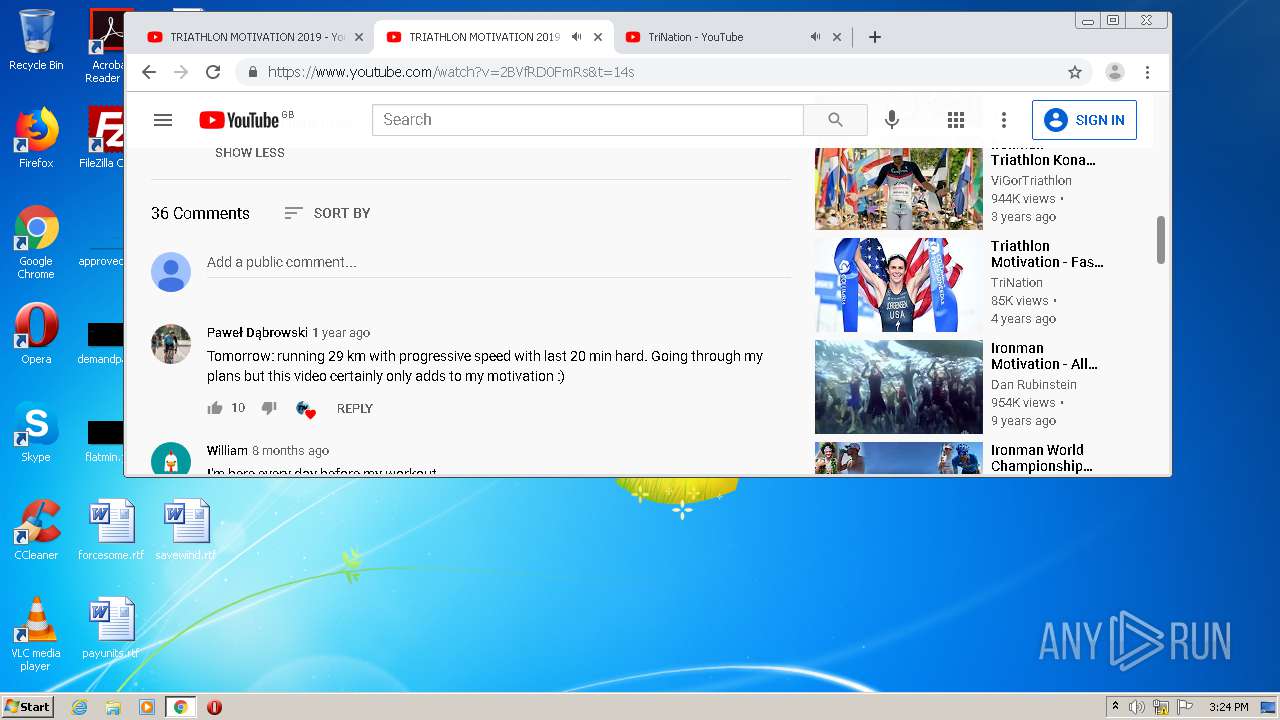Select the Firefox desktop icon
1280x720 pixels.
(x=36, y=138)
